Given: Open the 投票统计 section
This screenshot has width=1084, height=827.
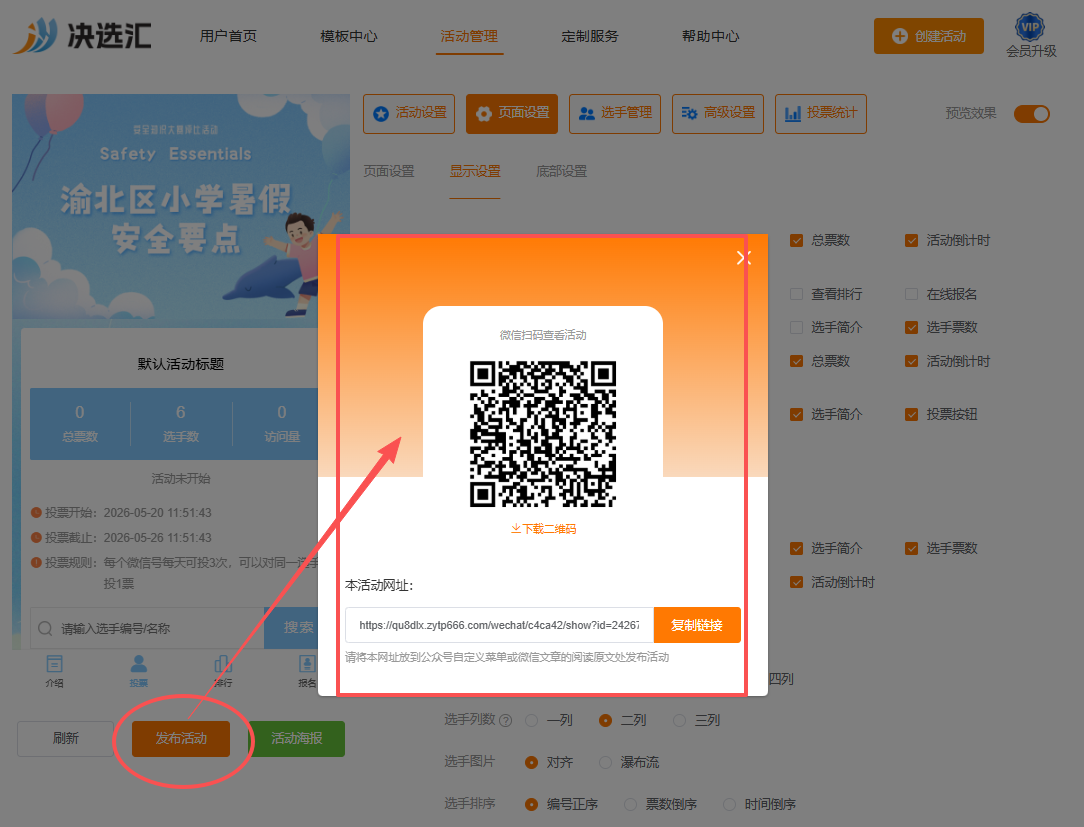Looking at the screenshot, I should coord(821,113).
